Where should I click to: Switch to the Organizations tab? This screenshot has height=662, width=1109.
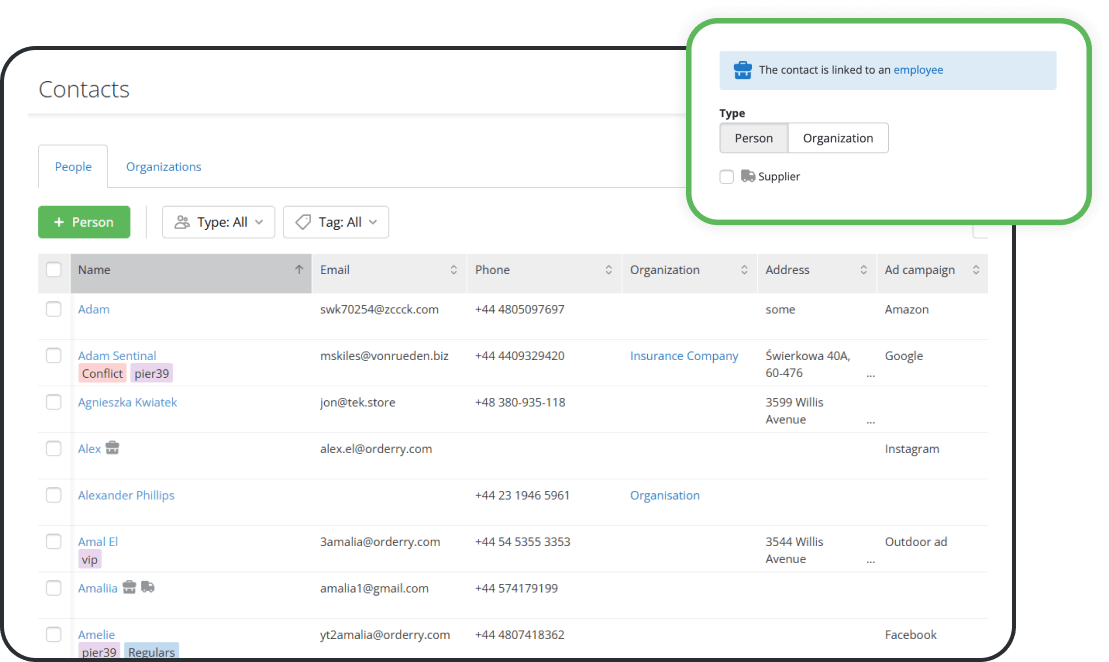[163, 166]
